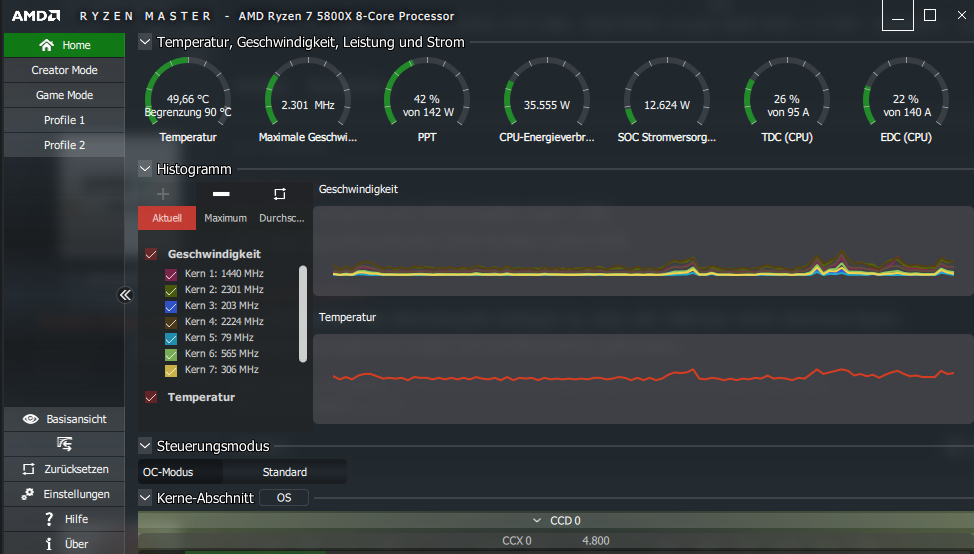
Task: Toggle the Kern 3 checkbox
Action: click(x=171, y=307)
